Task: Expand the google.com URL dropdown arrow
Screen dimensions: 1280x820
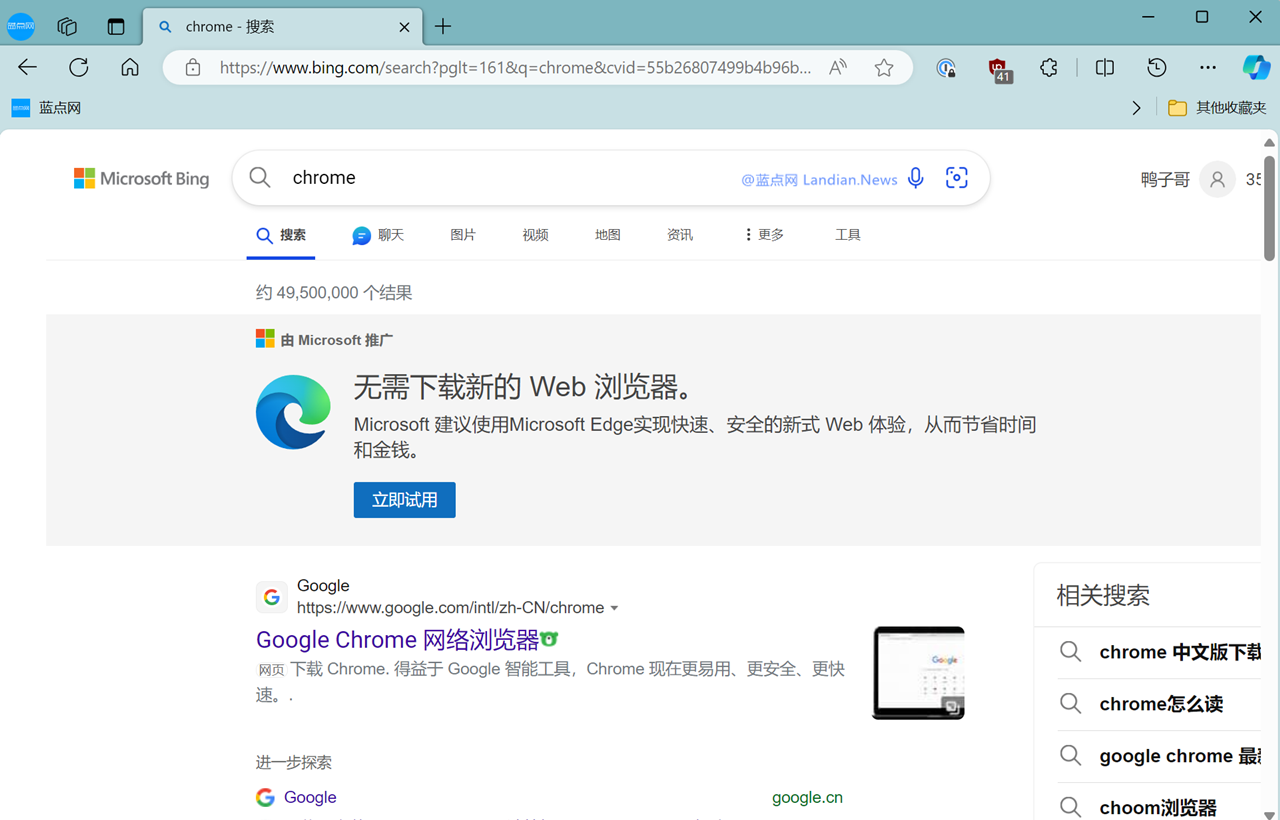Action: 614,608
